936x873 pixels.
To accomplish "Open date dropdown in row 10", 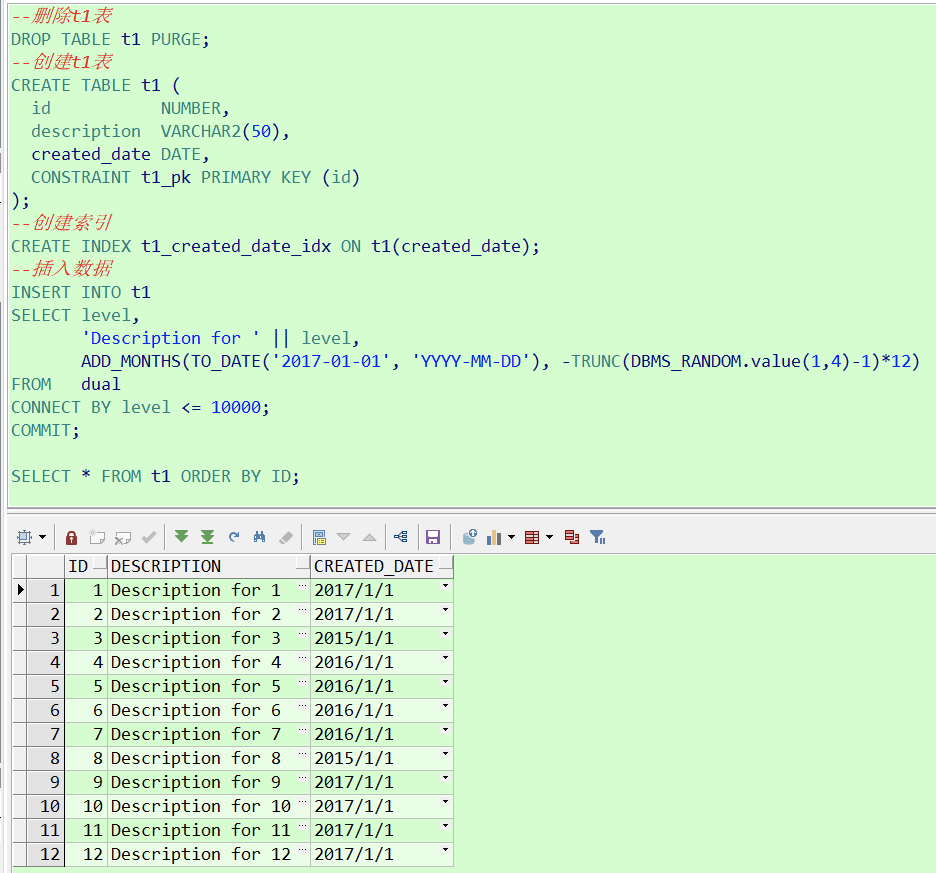I will [445, 803].
